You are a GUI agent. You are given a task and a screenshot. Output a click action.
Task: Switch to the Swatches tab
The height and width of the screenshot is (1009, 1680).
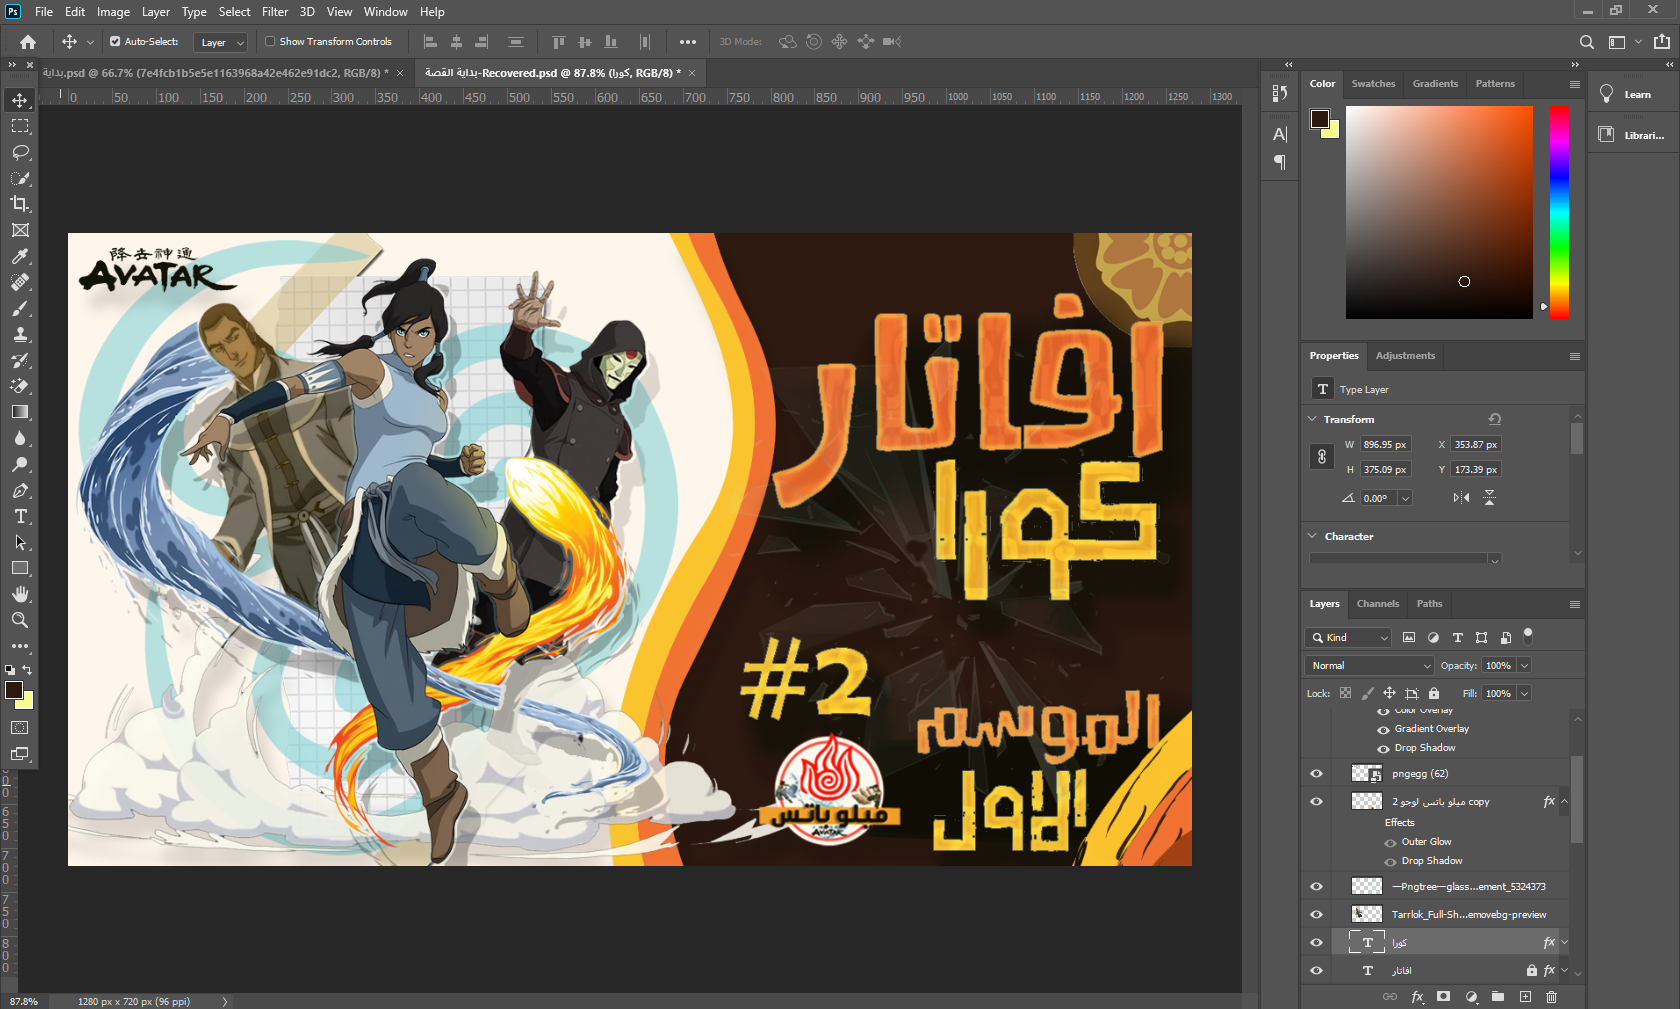[x=1373, y=84]
